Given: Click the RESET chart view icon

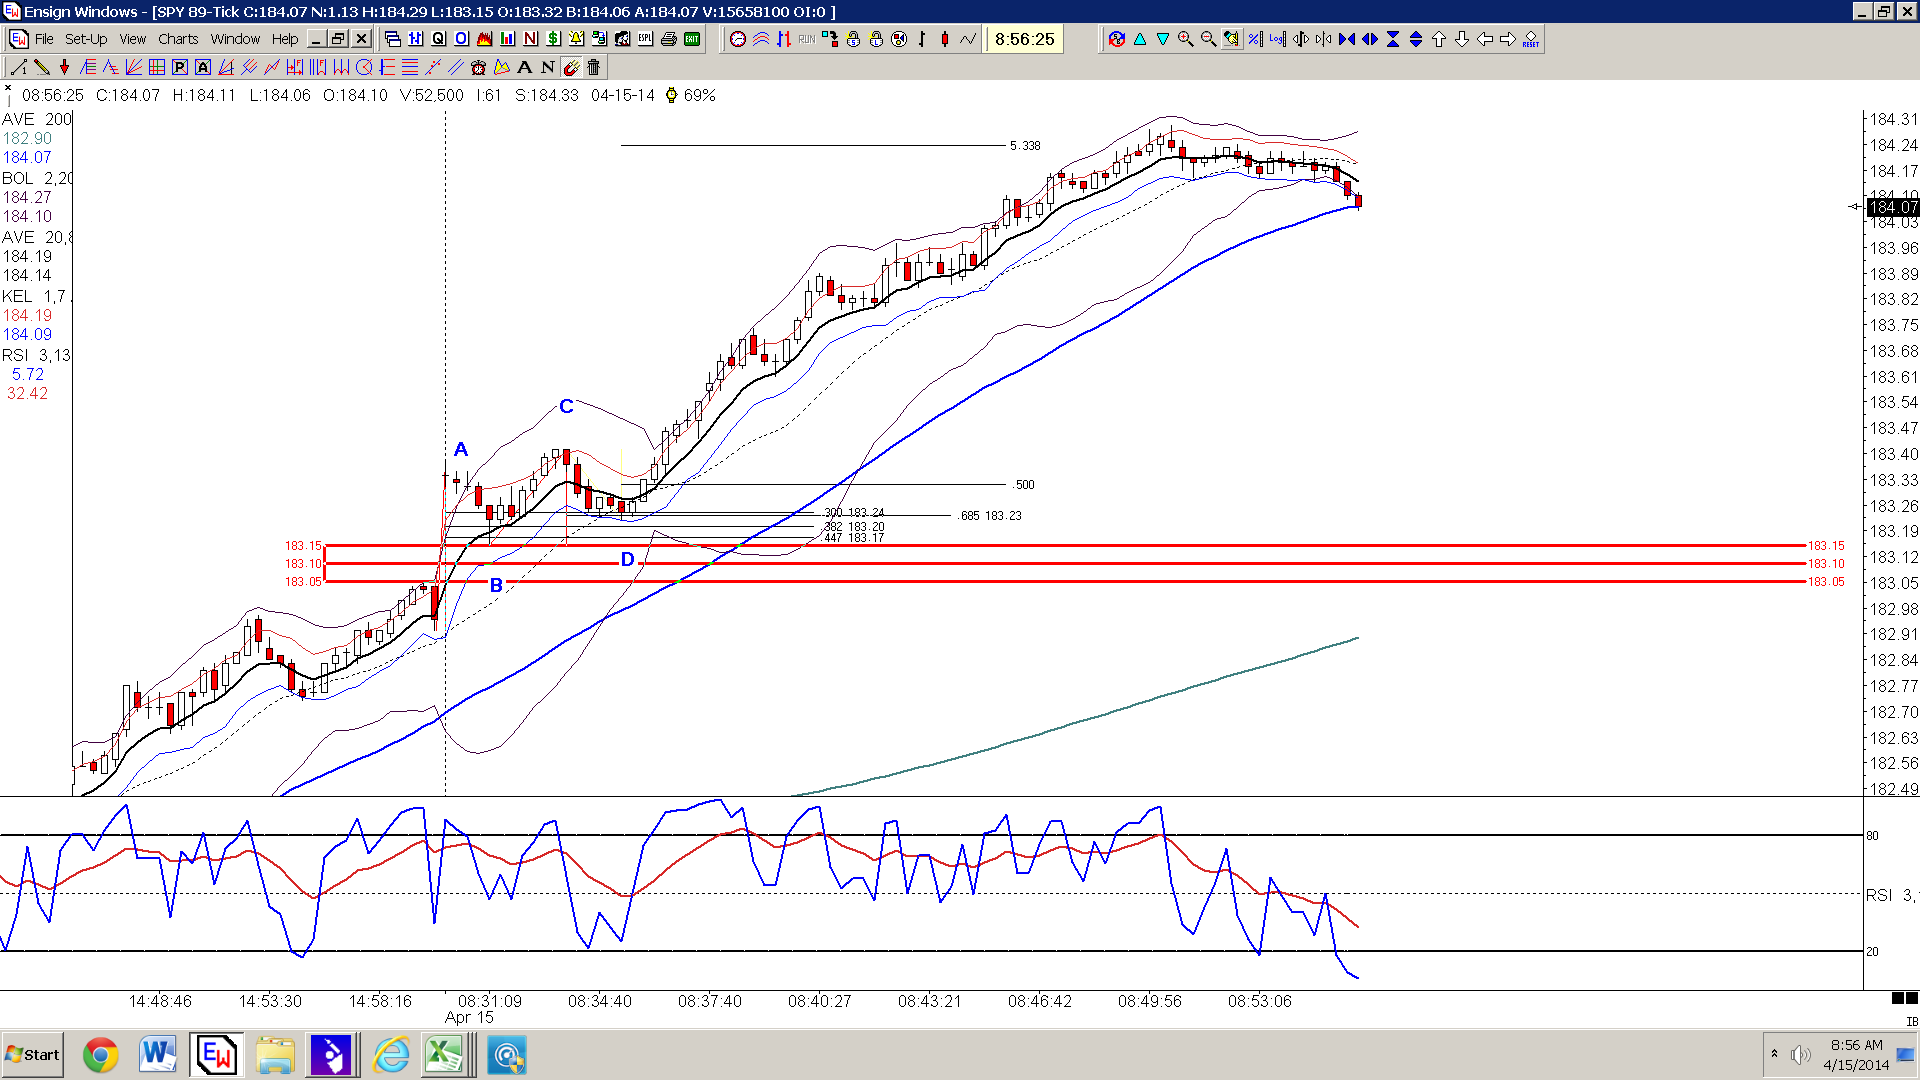Looking at the screenshot, I should pyautogui.click(x=1531, y=39).
